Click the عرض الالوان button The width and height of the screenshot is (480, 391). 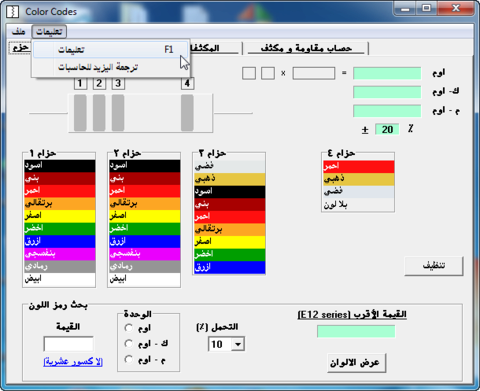point(356,363)
